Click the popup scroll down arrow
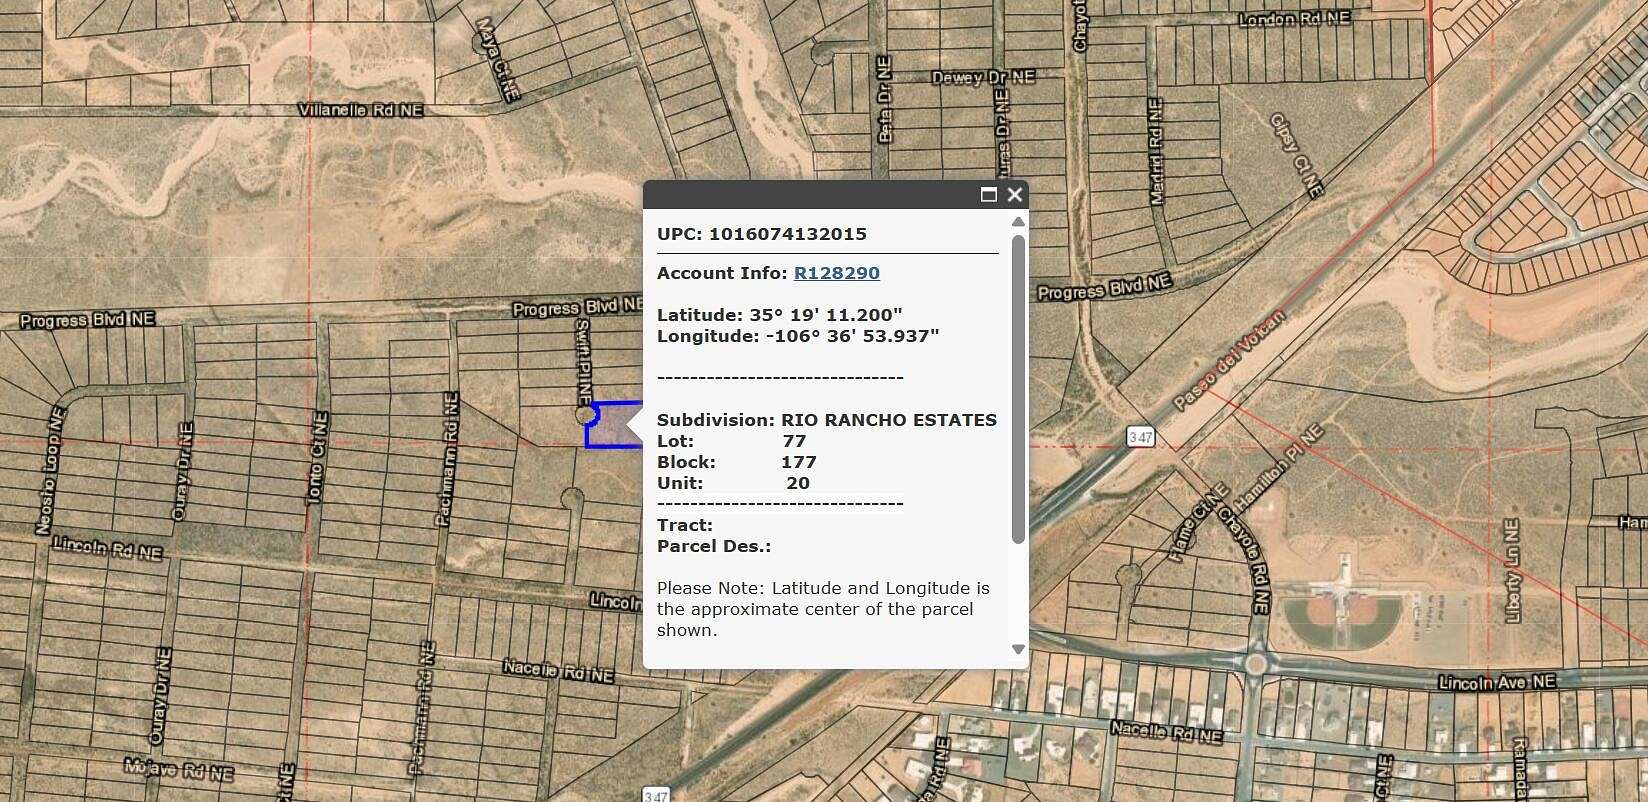 click(1018, 649)
